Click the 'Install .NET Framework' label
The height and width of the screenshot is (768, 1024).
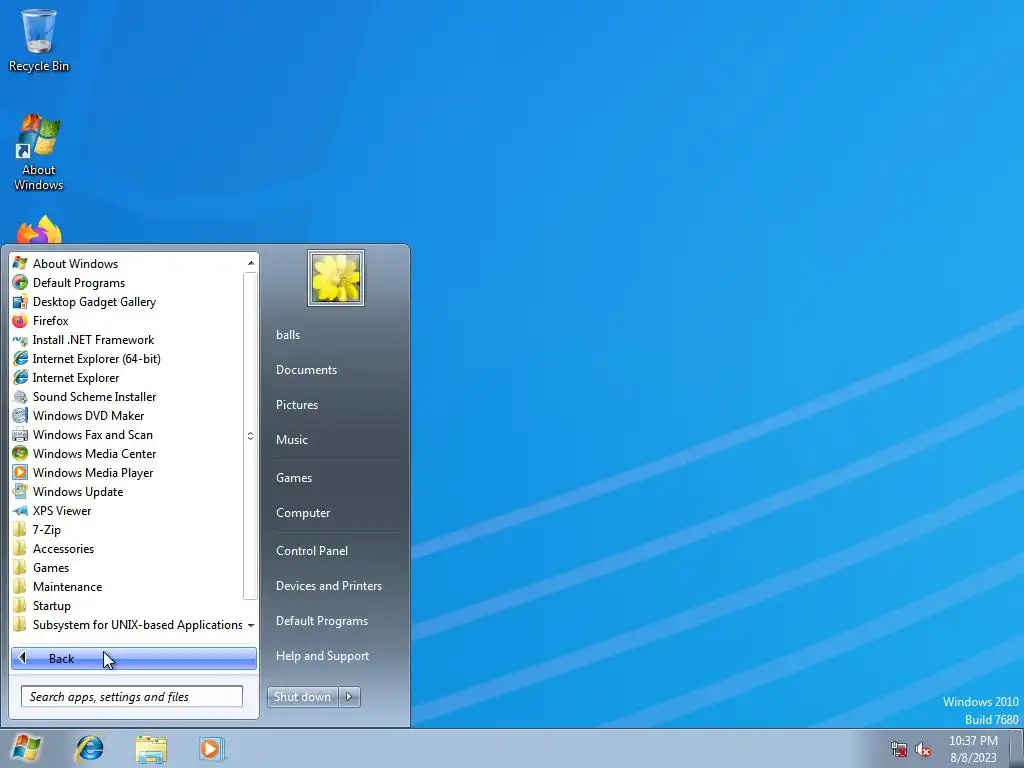point(93,340)
